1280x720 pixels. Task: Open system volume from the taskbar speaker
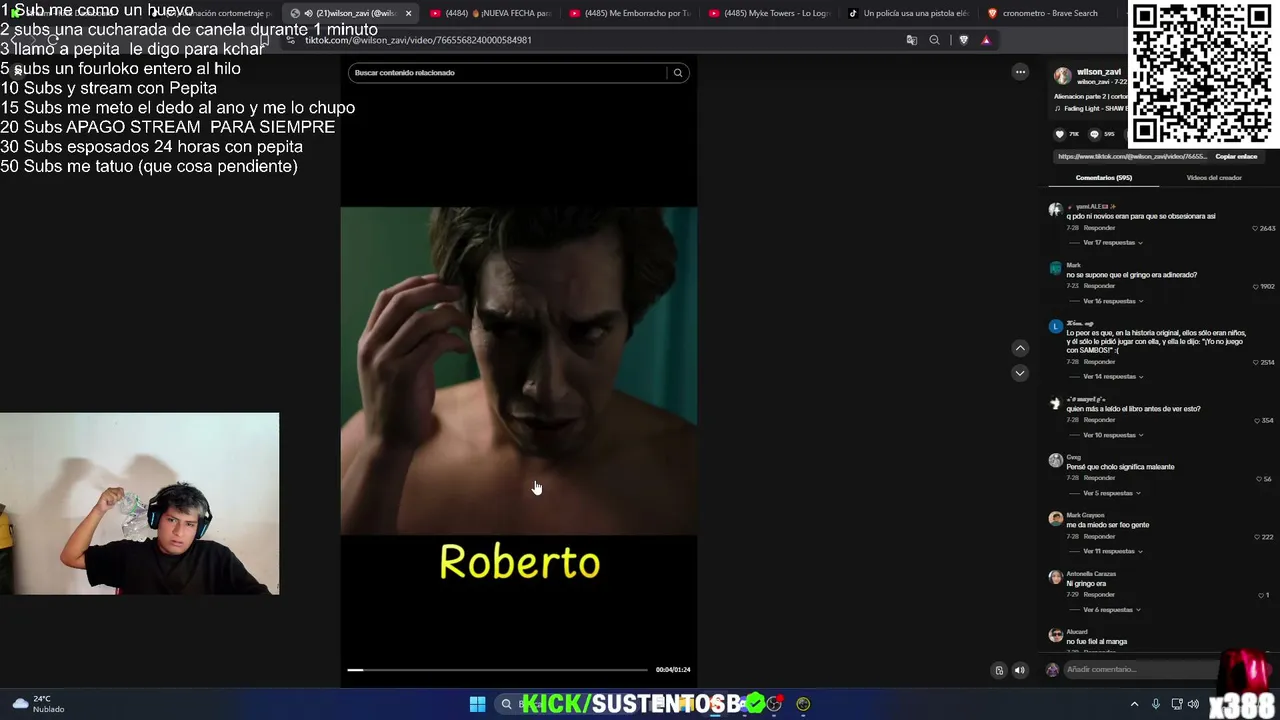coord(1193,704)
